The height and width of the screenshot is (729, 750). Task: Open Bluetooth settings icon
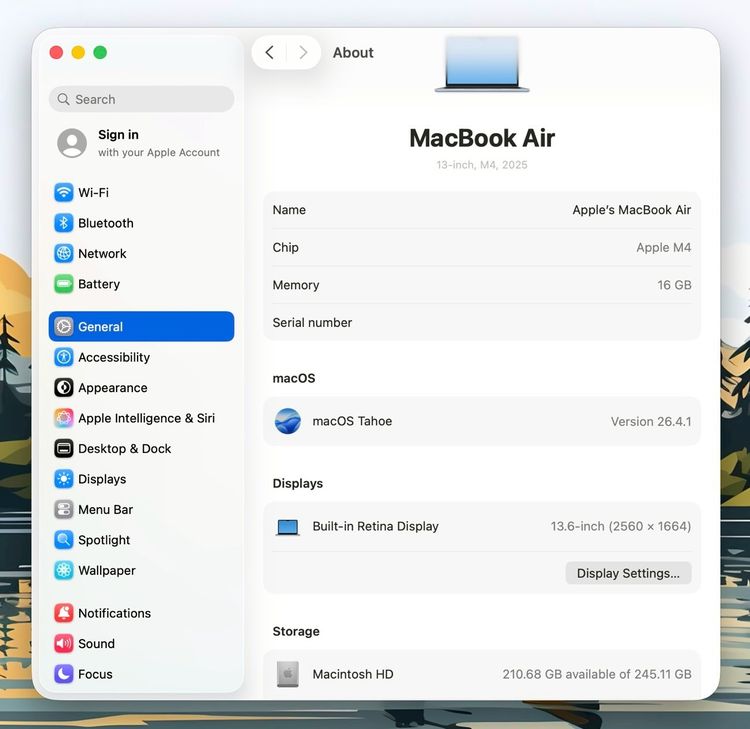click(x=64, y=223)
